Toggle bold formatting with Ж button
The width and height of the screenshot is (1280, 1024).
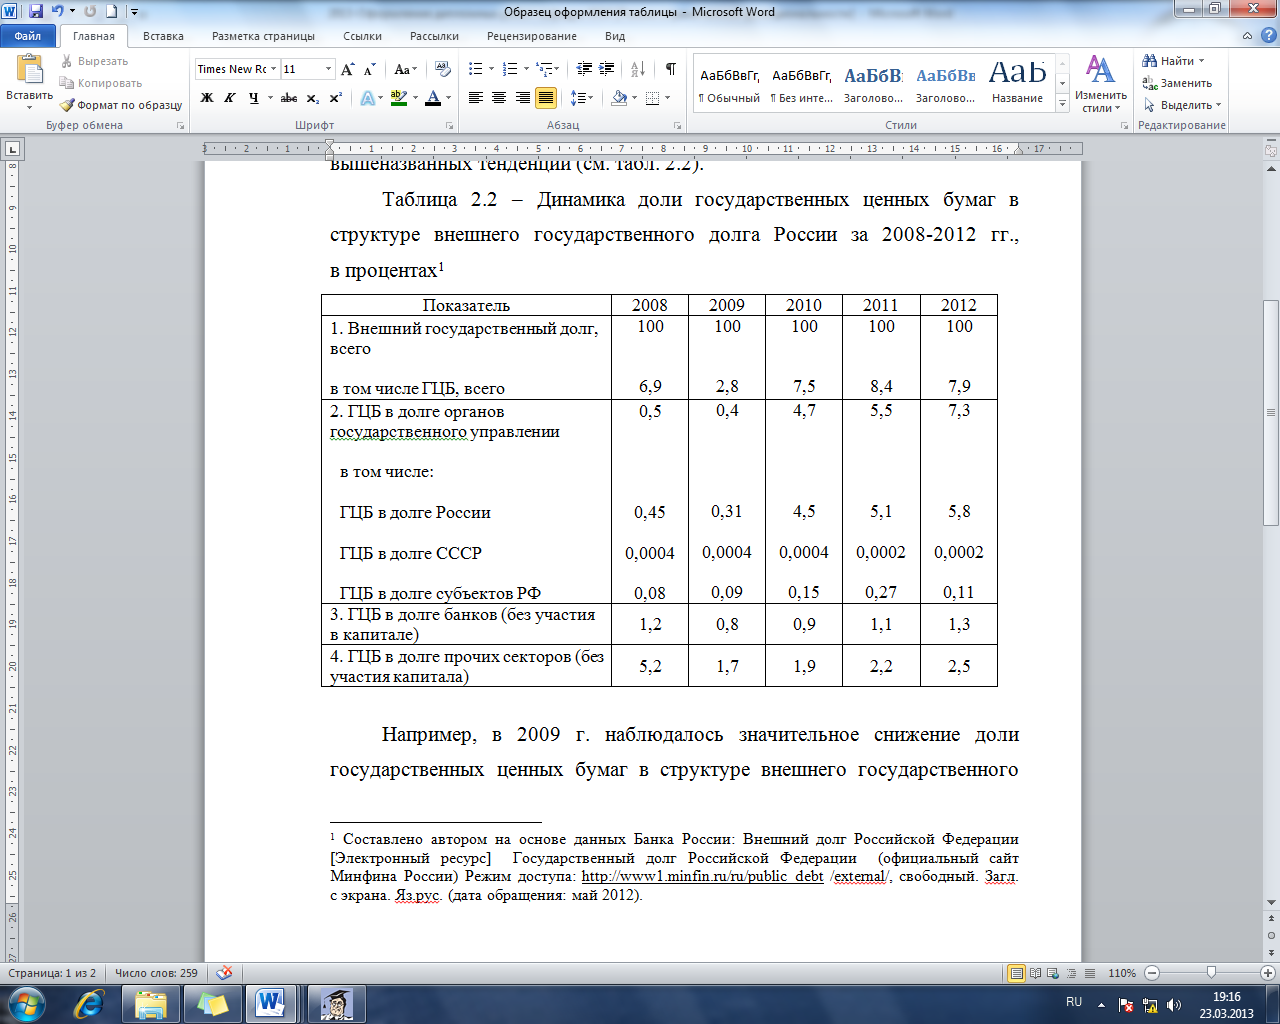(x=207, y=98)
